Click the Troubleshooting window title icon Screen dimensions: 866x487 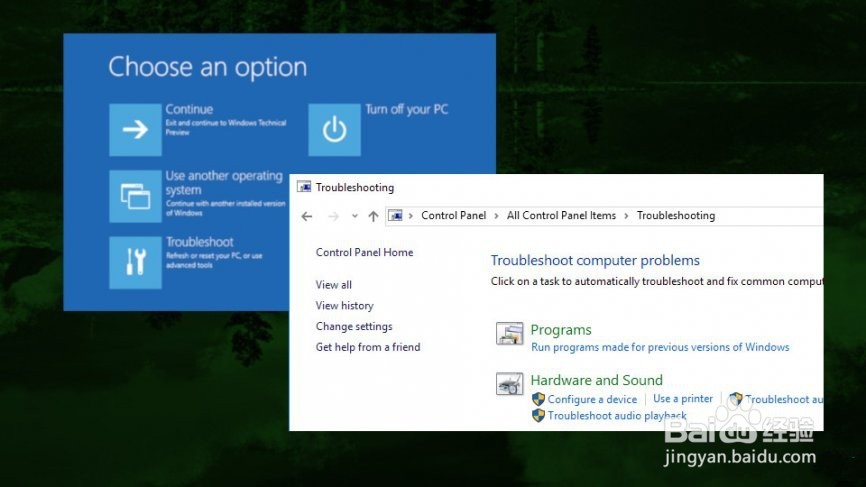[x=304, y=187]
